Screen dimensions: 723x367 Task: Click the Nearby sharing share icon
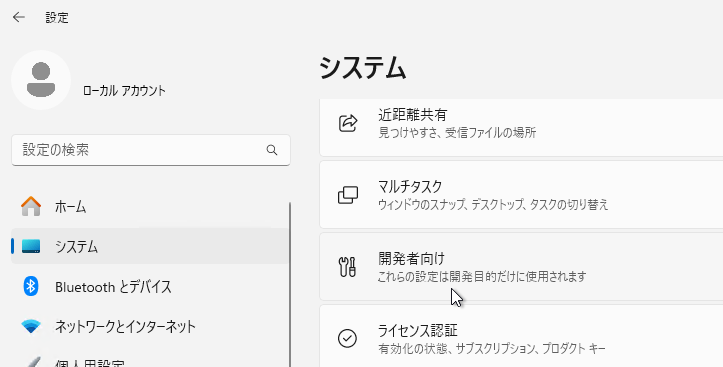(x=348, y=123)
